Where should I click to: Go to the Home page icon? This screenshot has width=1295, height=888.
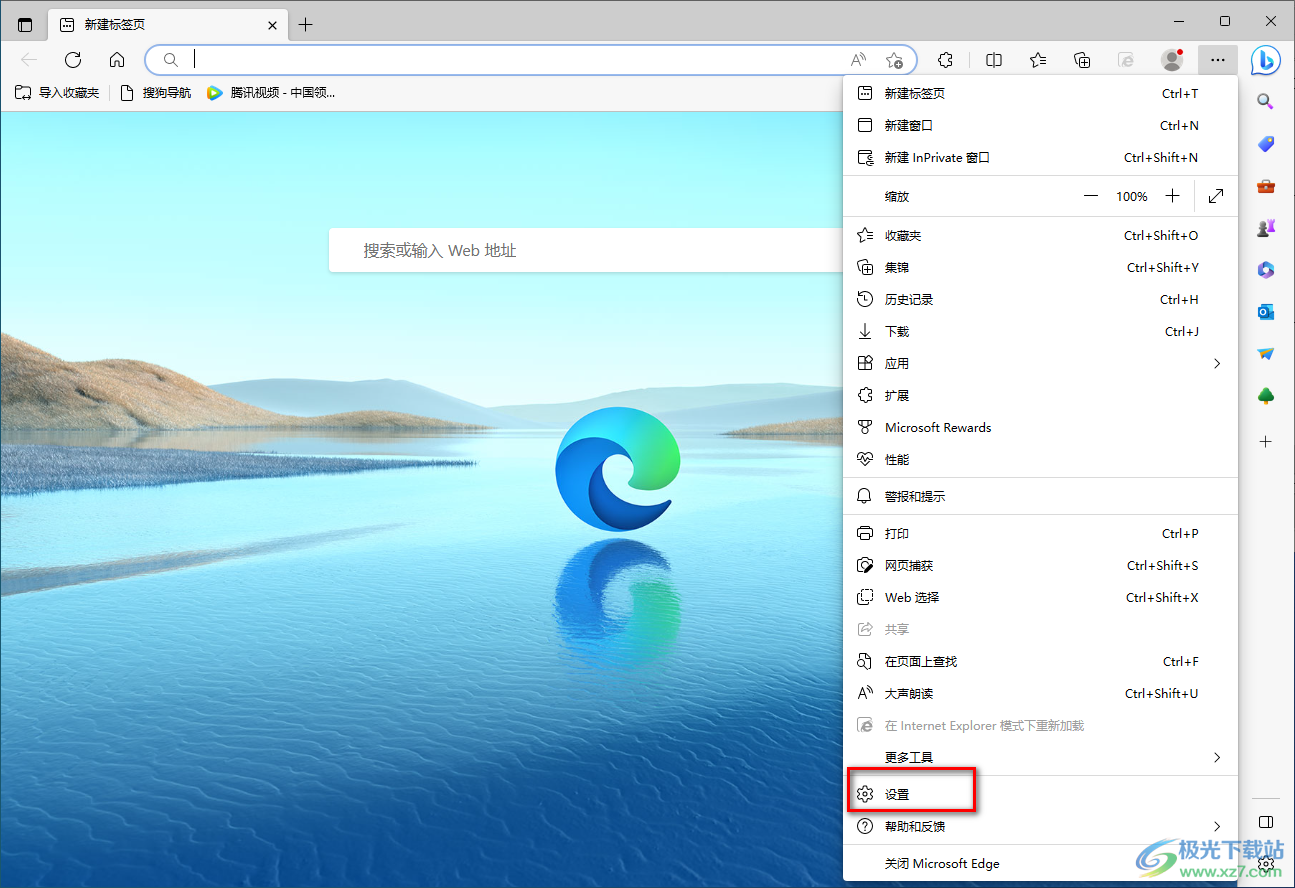[x=117, y=60]
